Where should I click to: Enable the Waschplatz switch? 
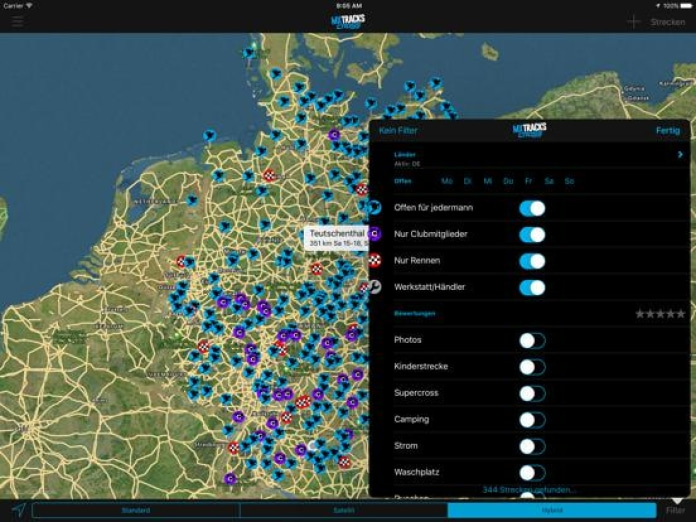532,473
